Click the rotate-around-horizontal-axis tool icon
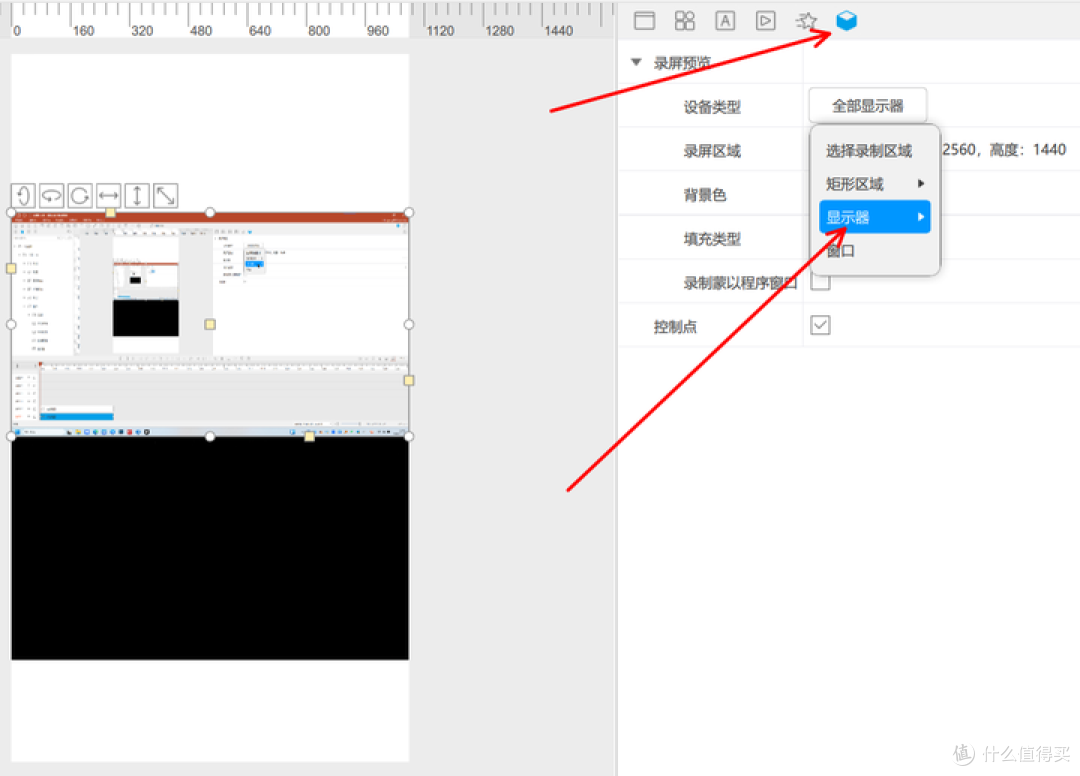1080x776 pixels. [x=52, y=196]
